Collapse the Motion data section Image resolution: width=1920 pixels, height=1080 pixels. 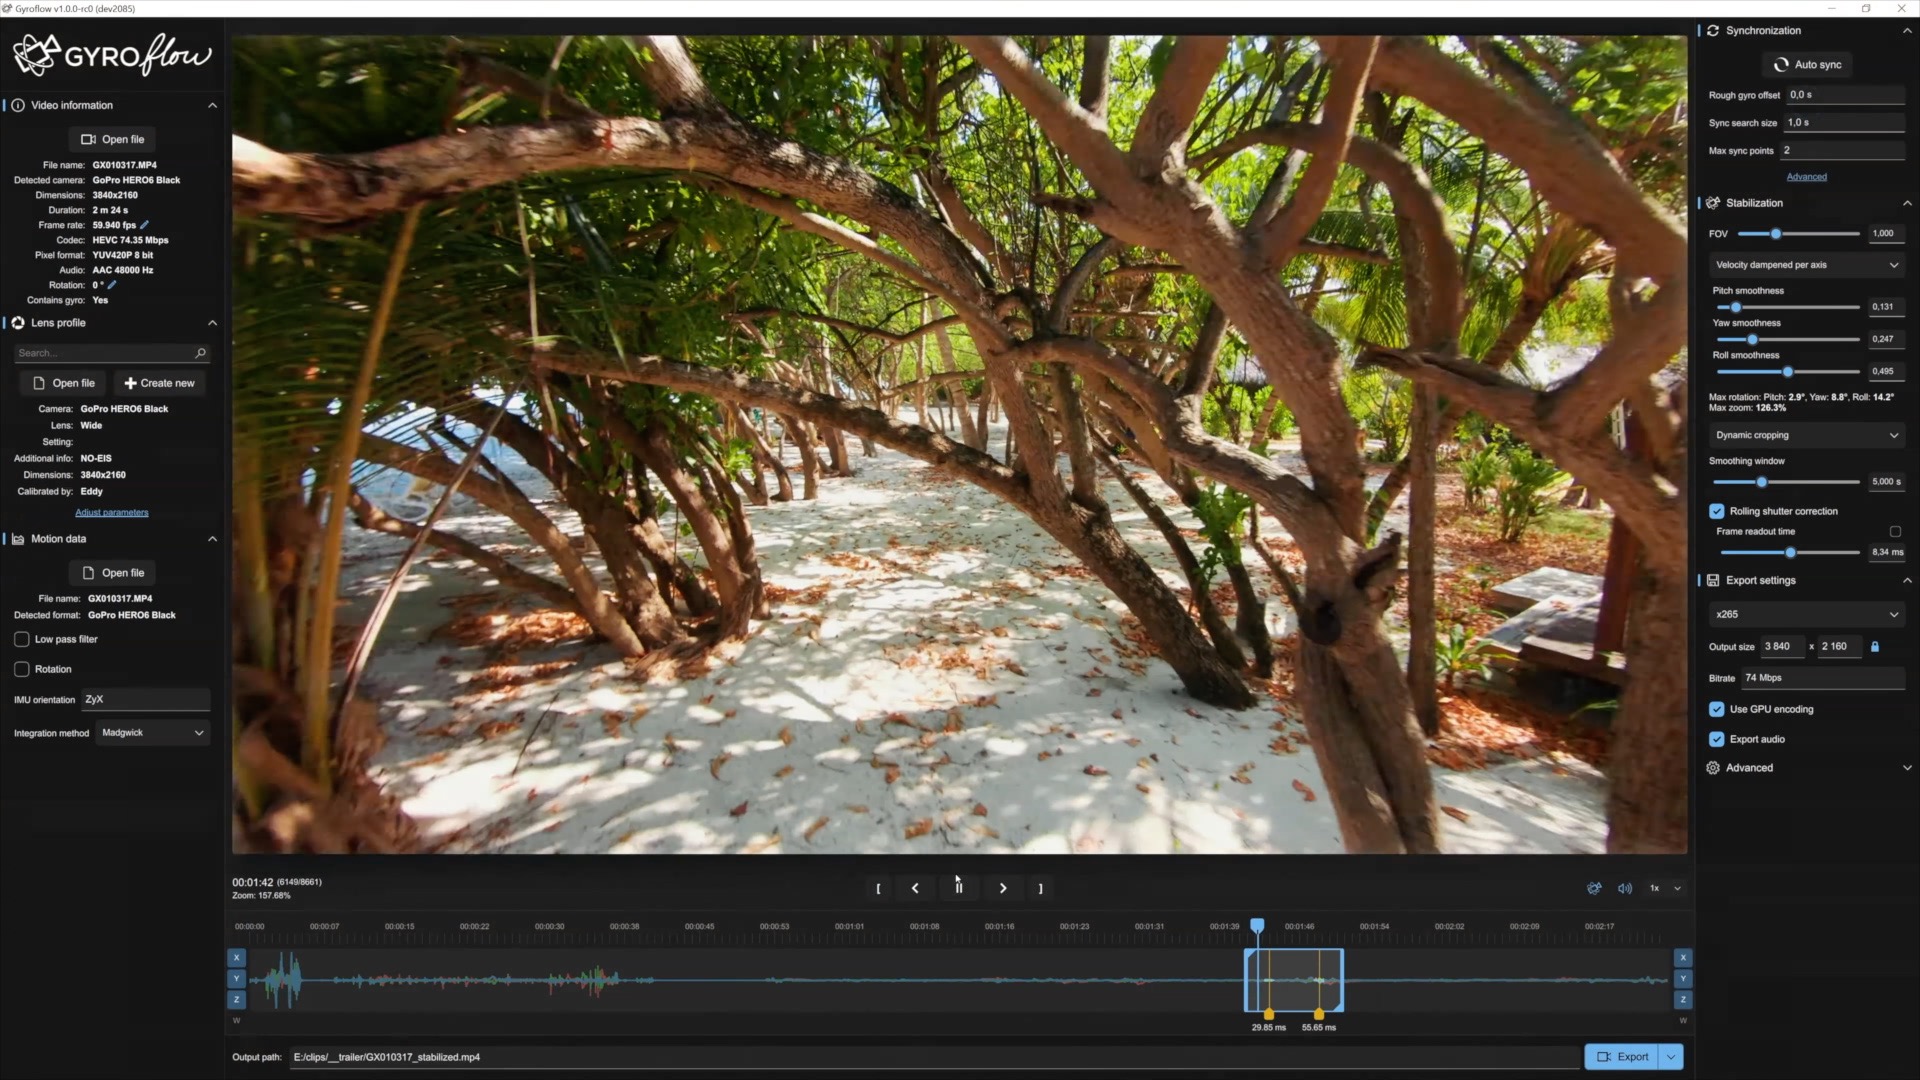(212, 539)
